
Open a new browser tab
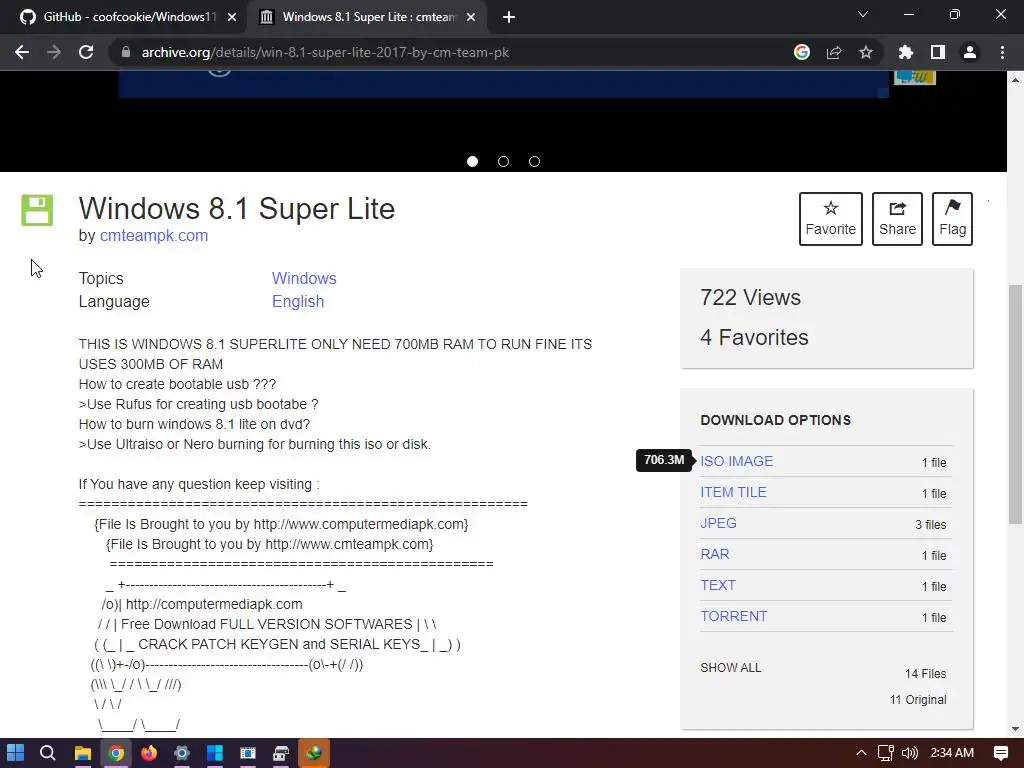pyautogui.click(x=509, y=17)
